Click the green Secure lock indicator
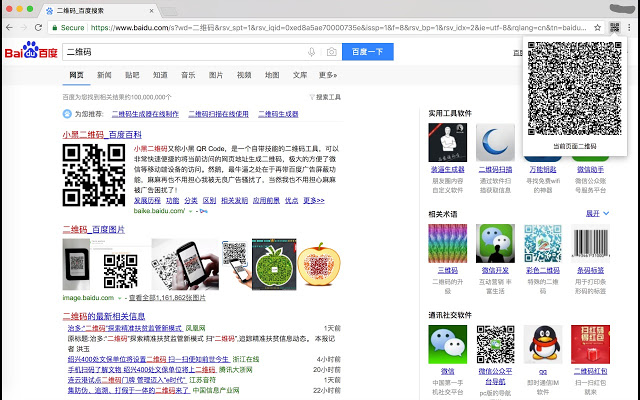This screenshot has width=640, height=400. coord(68,27)
